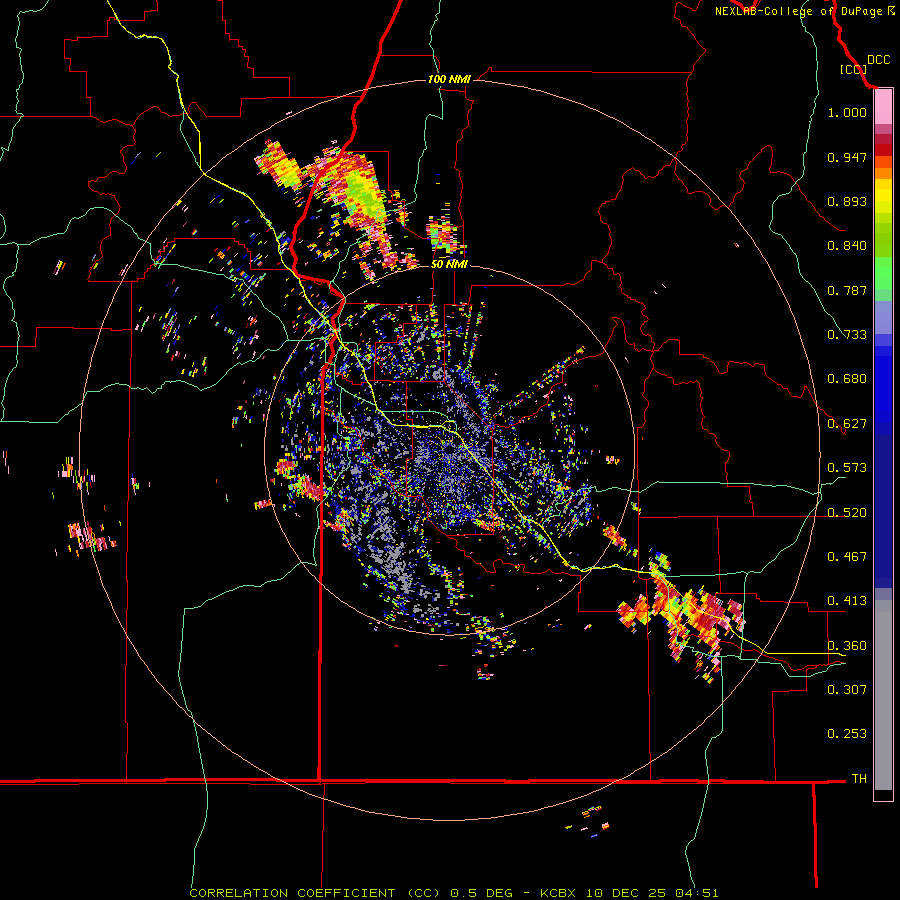Click the 0.307 legend value

click(x=847, y=689)
